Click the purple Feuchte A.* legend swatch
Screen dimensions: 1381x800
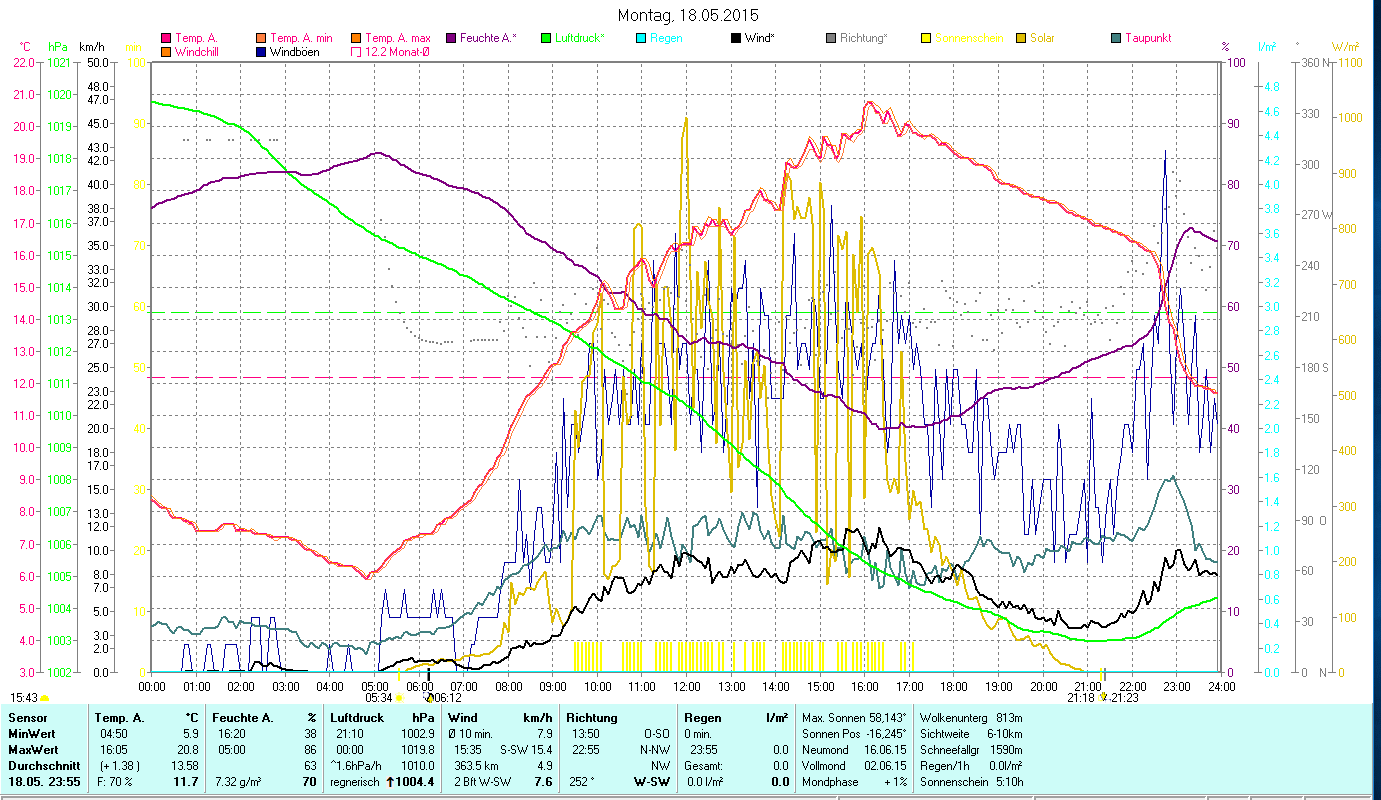[x=450, y=38]
